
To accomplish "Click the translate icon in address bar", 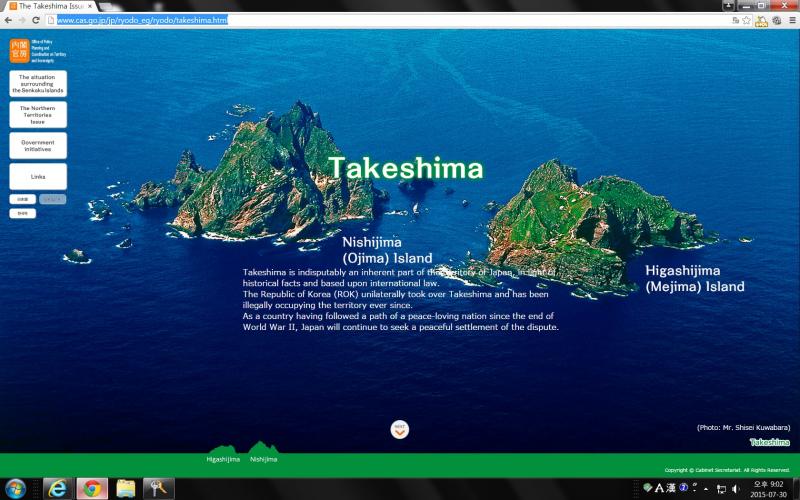I will click(x=735, y=20).
